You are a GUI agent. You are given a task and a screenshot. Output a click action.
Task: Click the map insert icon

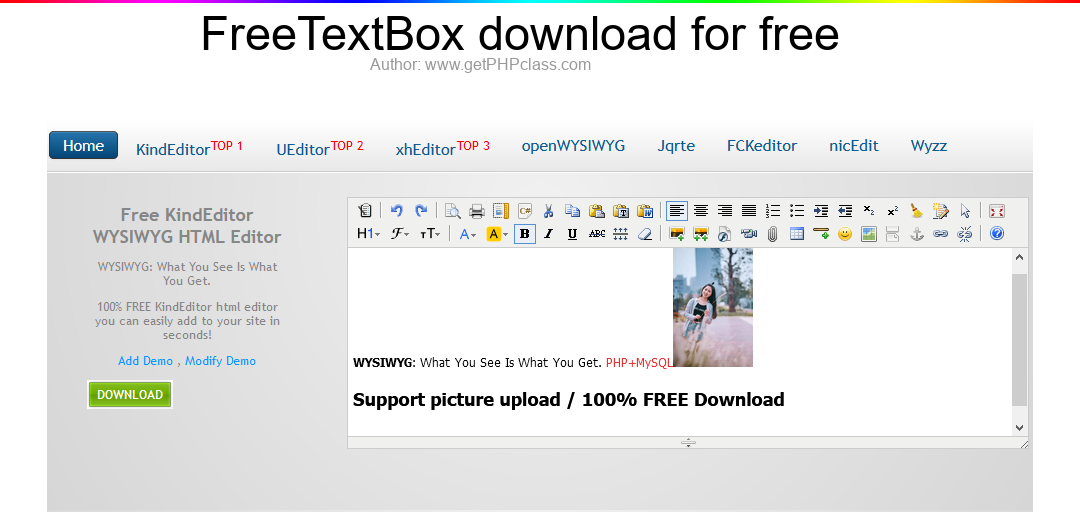(869, 234)
